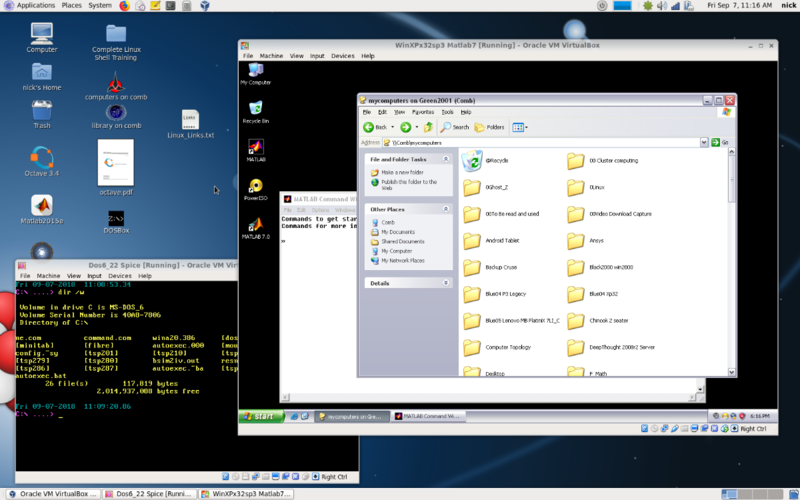This screenshot has height=500, width=800.
Task: Toggle the Folders pane button in Explorer
Action: [x=490, y=127]
